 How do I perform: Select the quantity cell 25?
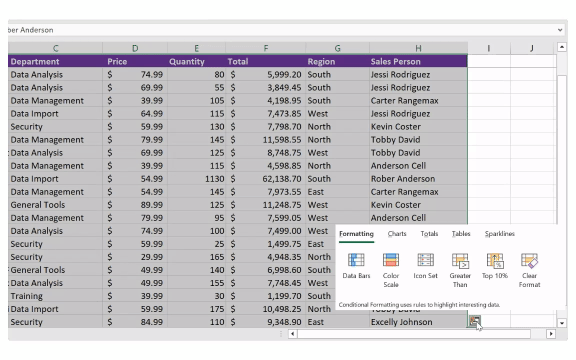pyautogui.click(x=196, y=244)
